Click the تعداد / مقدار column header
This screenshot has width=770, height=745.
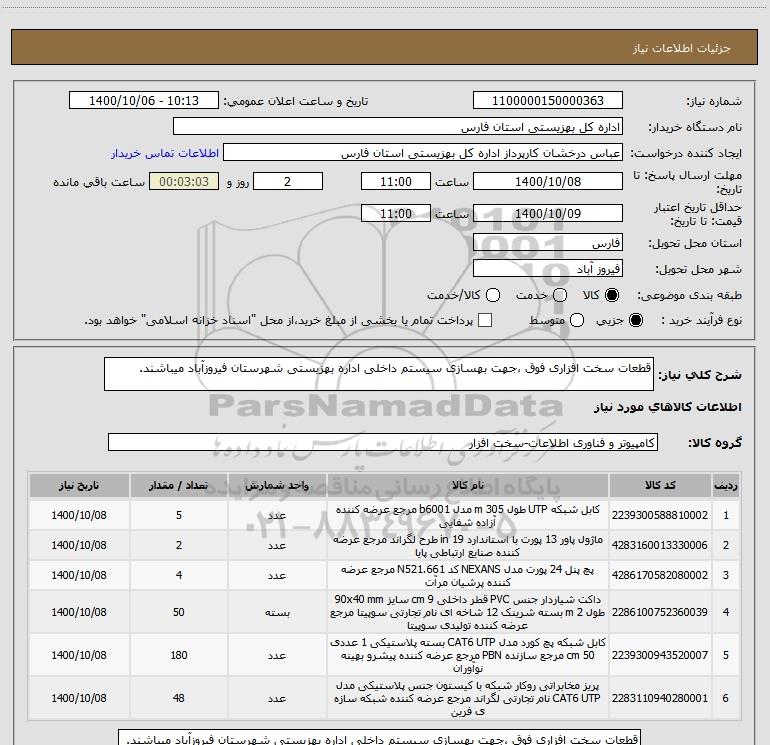click(179, 486)
